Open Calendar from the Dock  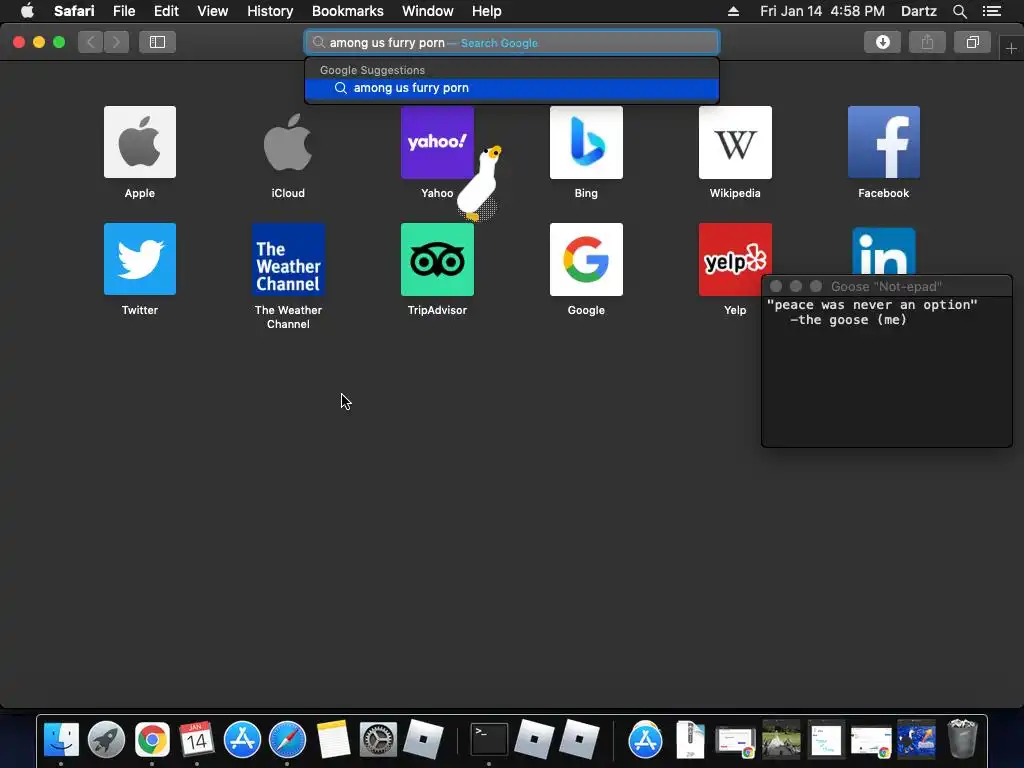197,739
